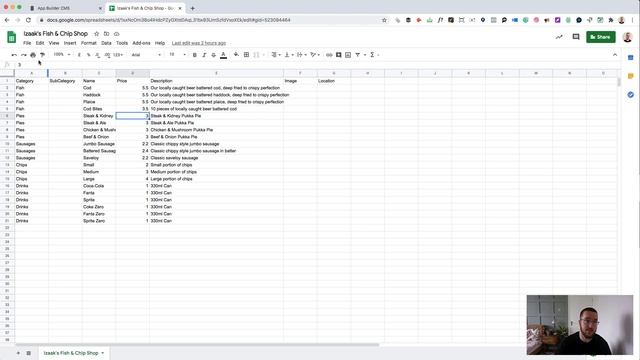Viewport: 640px width, 360px height.
Task: Increase decimal places
Action: [107, 55]
